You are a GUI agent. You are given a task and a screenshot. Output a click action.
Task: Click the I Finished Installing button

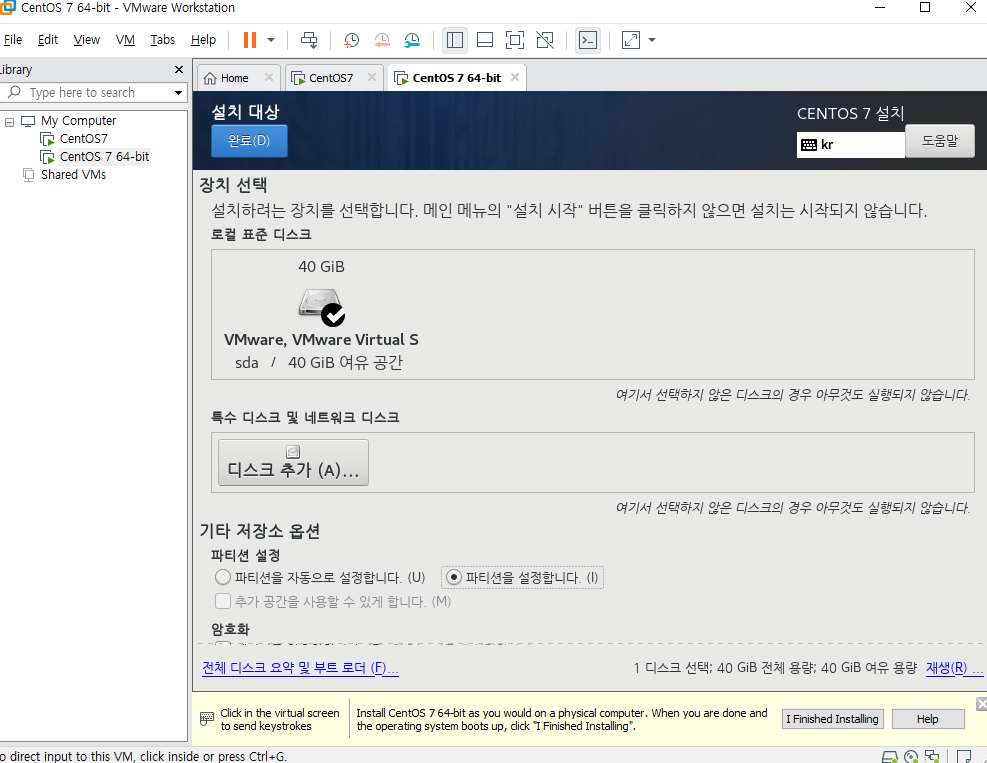[832, 719]
